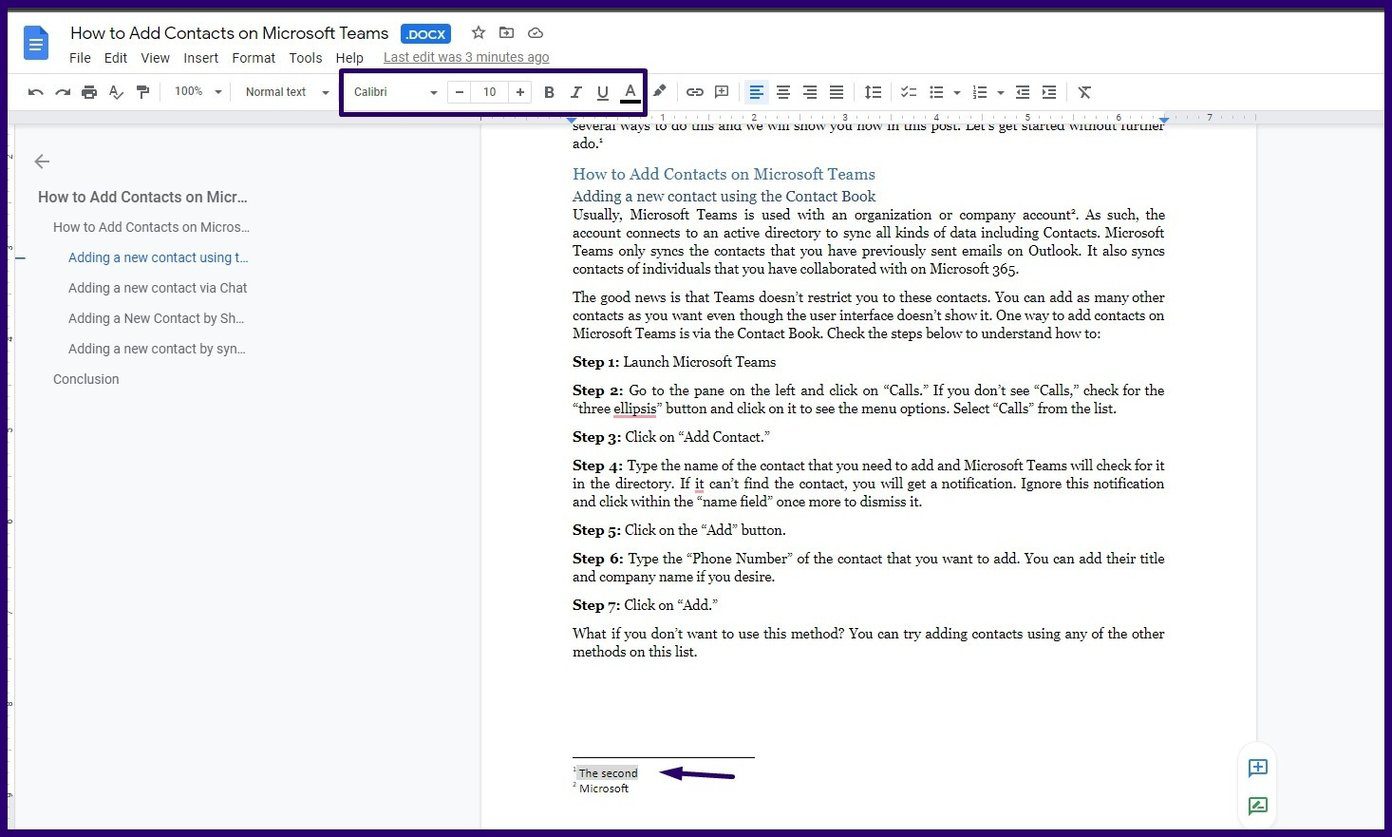Set right text alignment
Image resolution: width=1392 pixels, height=837 pixels.
[x=810, y=92]
